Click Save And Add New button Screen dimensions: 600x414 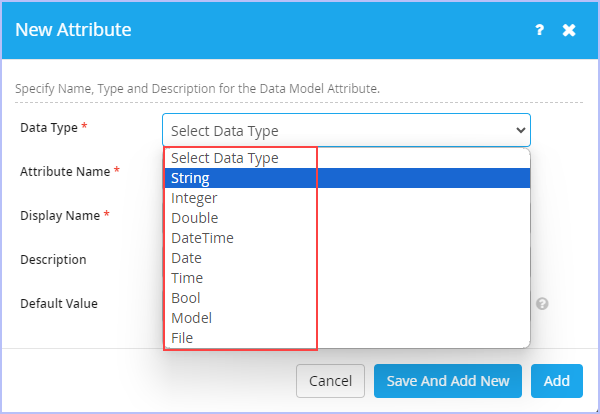[x=448, y=381]
